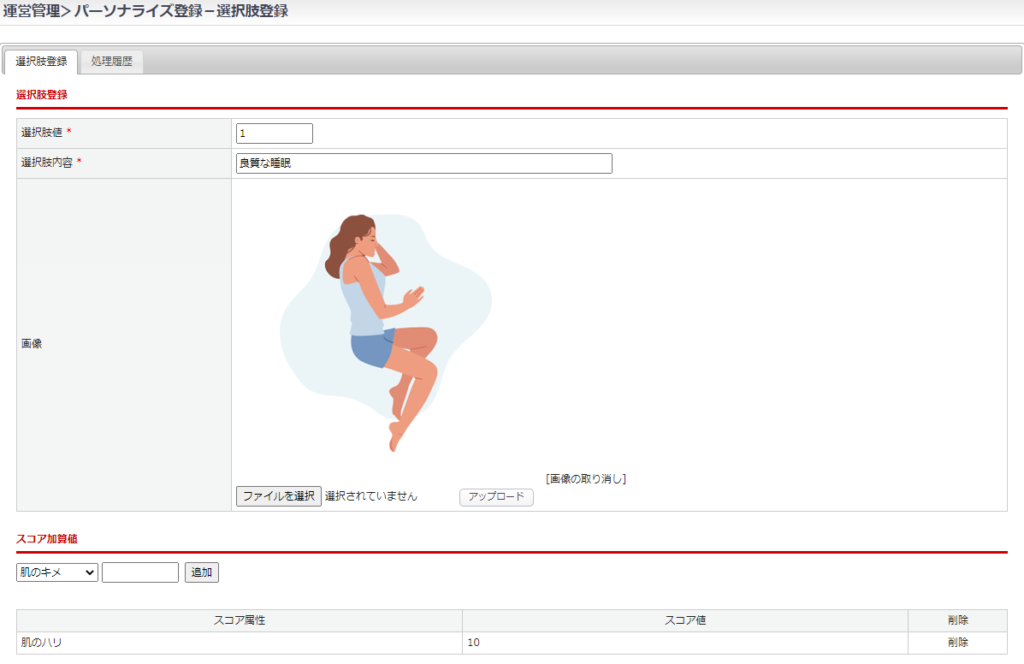Click the スコア加算値 section heading
The height and width of the screenshot is (664, 1024).
pyautogui.click(x=47, y=538)
